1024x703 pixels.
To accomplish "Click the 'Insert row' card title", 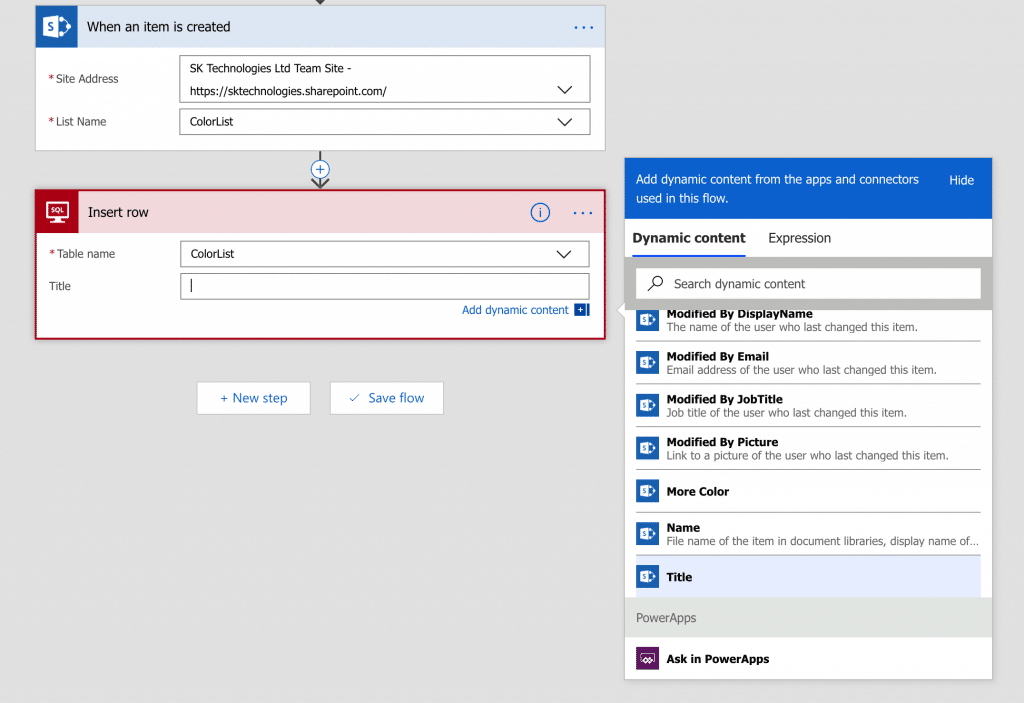I will tap(118, 212).
